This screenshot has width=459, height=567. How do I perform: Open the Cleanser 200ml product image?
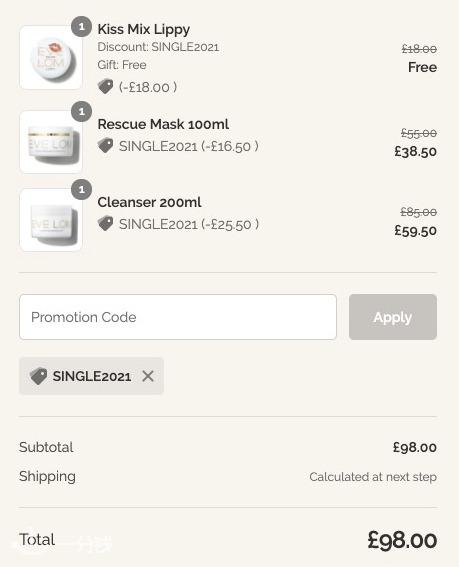pos(51,220)
